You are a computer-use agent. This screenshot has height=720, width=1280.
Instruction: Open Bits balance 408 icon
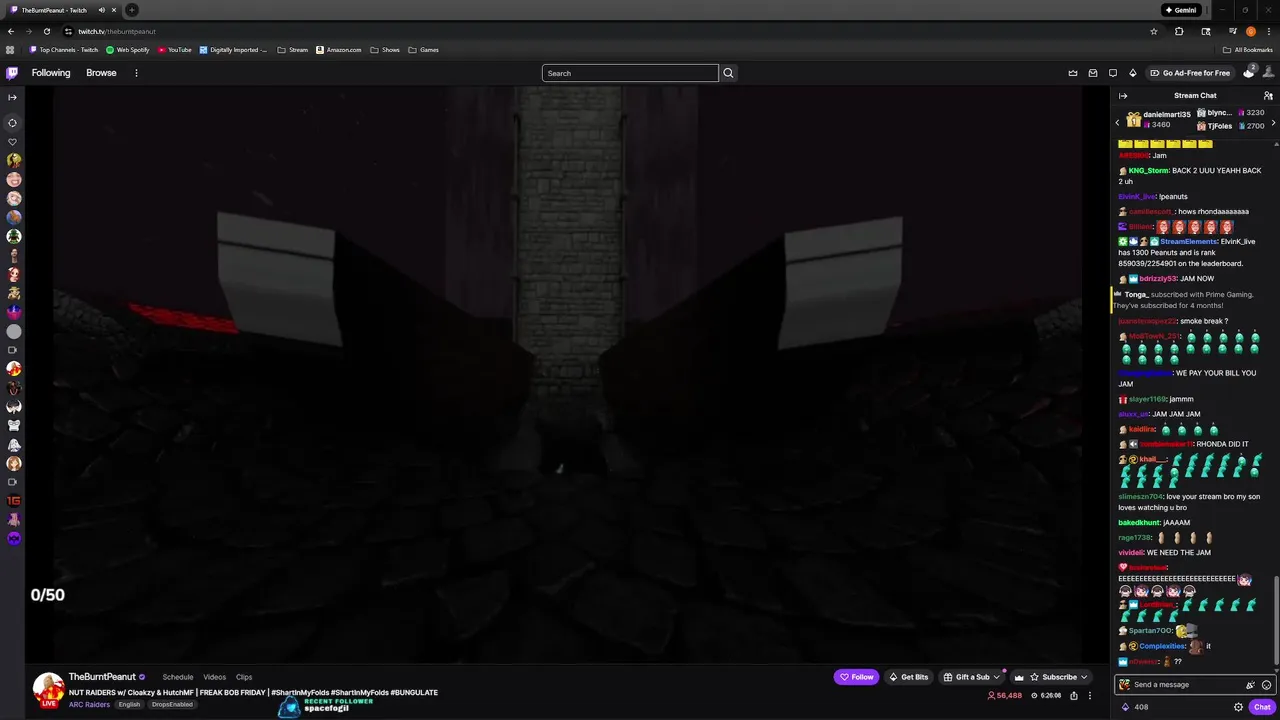tap(1125, 707)
